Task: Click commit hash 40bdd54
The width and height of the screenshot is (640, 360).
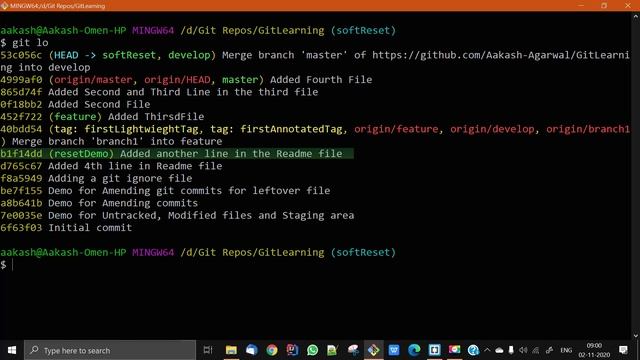Action: 21,129
